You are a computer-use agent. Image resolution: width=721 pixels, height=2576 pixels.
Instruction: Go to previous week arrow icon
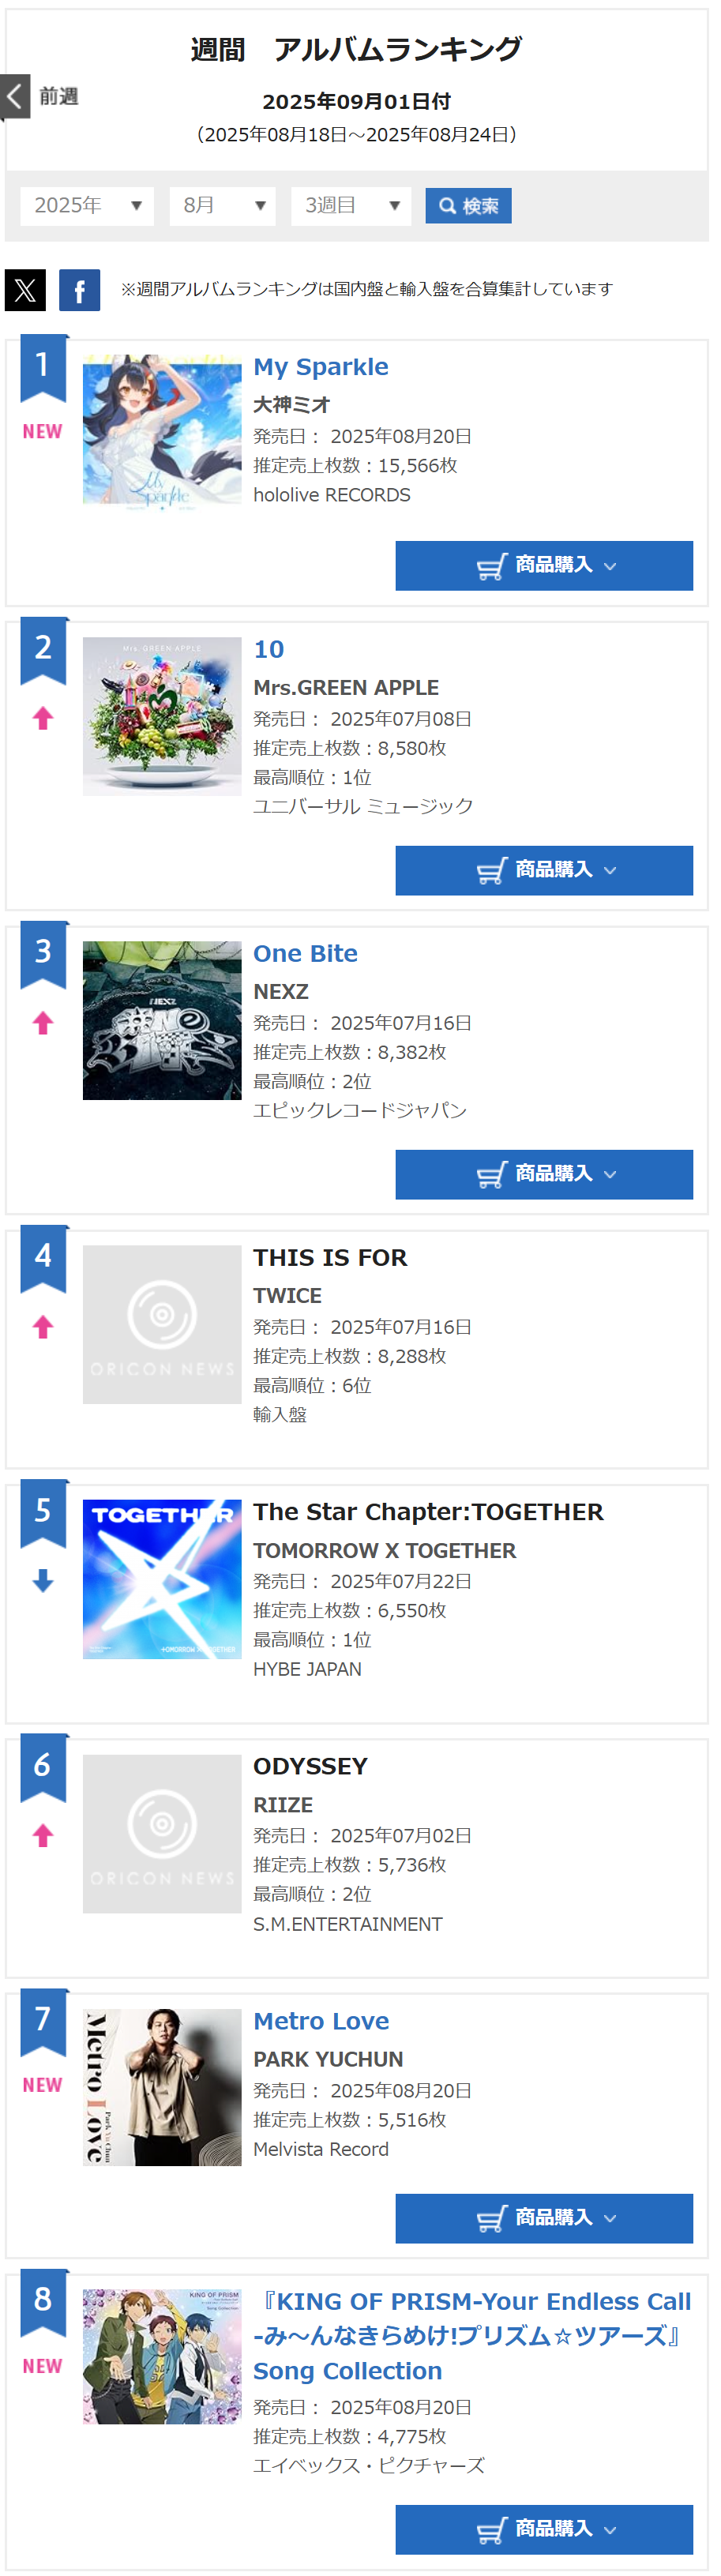[x=15, y=97]
